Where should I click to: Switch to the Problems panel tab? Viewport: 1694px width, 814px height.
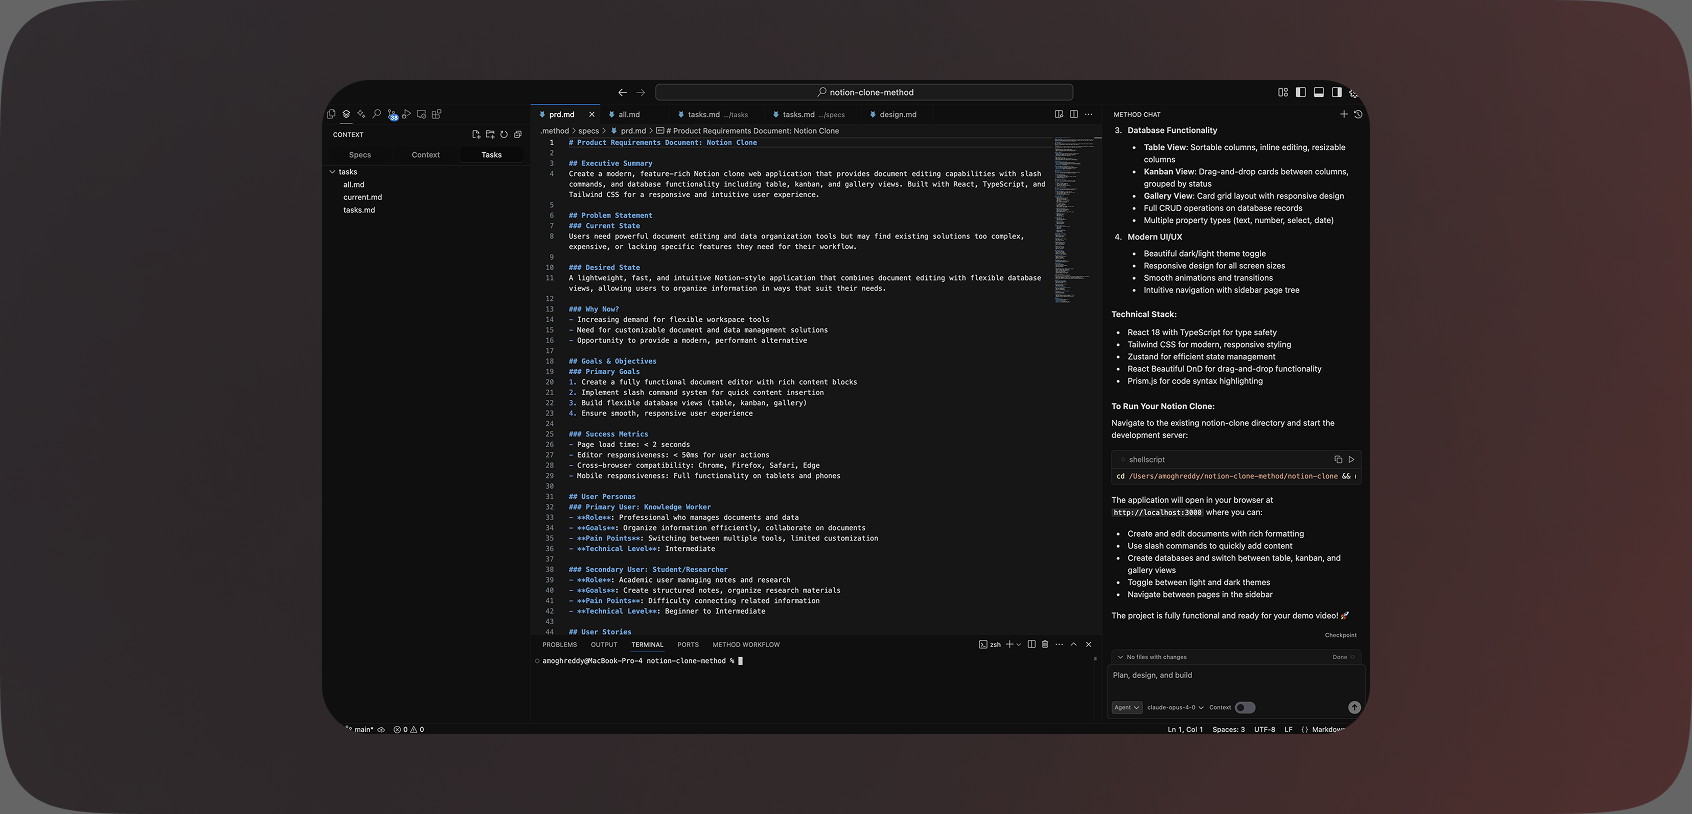560,645
